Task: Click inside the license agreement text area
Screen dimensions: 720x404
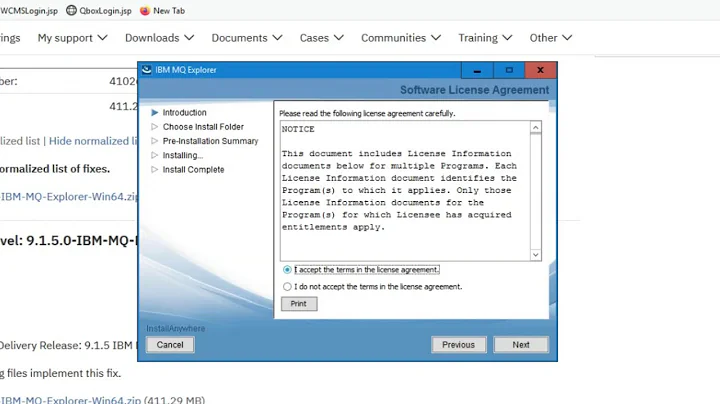Action: (405, 191)
